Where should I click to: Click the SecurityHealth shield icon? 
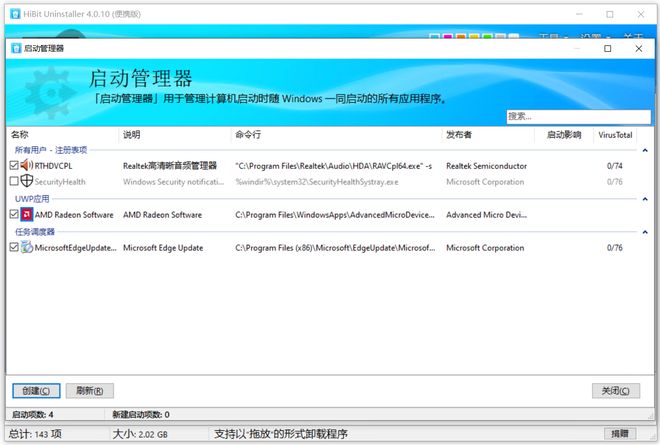point(27,181)
